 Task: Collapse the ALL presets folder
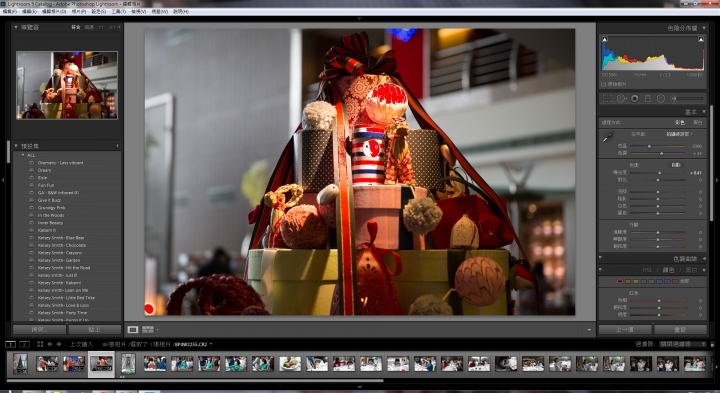pos(23,155)
